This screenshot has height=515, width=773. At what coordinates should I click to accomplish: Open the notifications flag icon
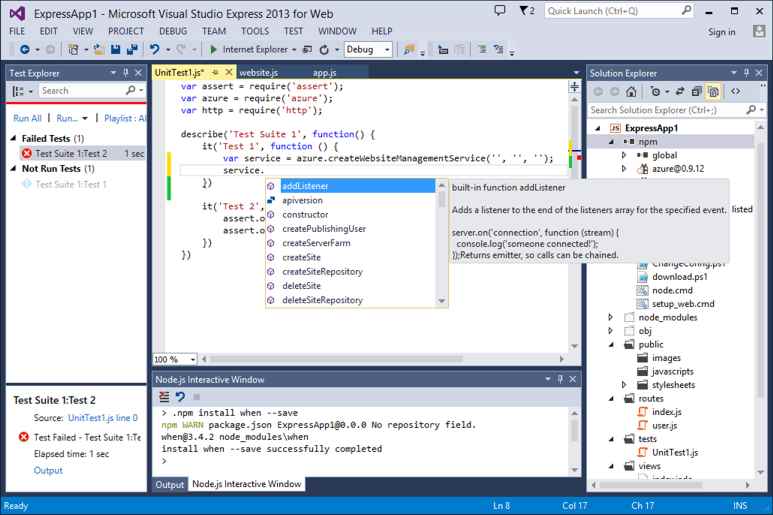click(527, 10)
